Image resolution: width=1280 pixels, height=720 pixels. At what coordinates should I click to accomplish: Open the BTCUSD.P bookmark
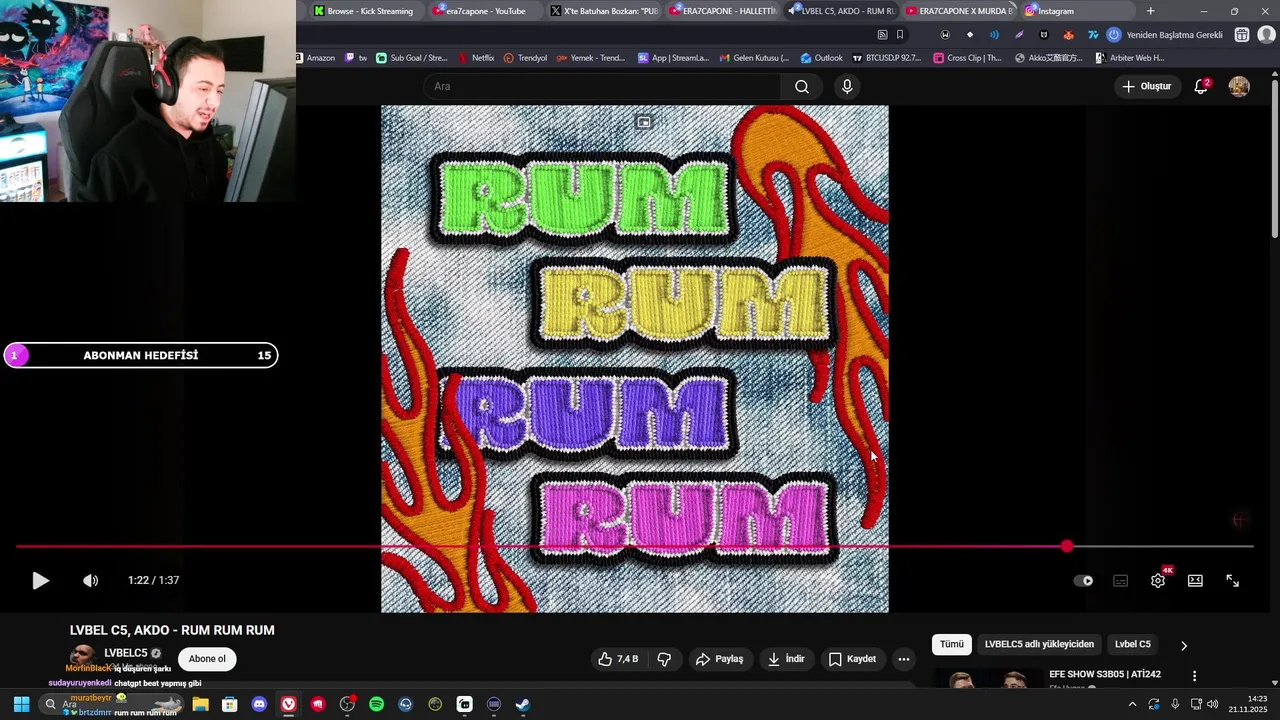tap(886, 58)
